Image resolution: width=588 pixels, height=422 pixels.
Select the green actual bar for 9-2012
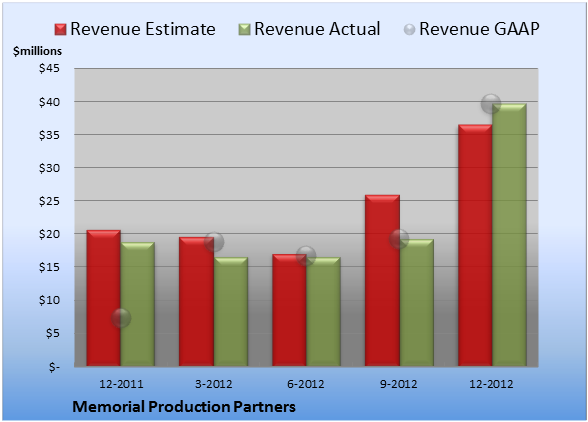[417, 303]
